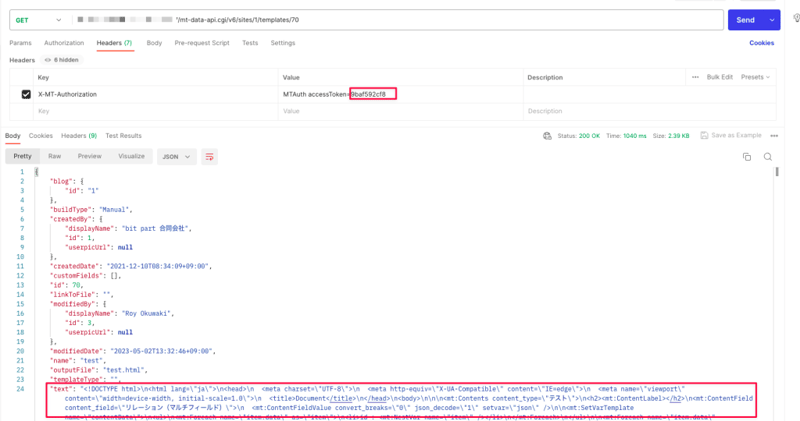Open the Send options dropdown arrow

coord(772,19)
